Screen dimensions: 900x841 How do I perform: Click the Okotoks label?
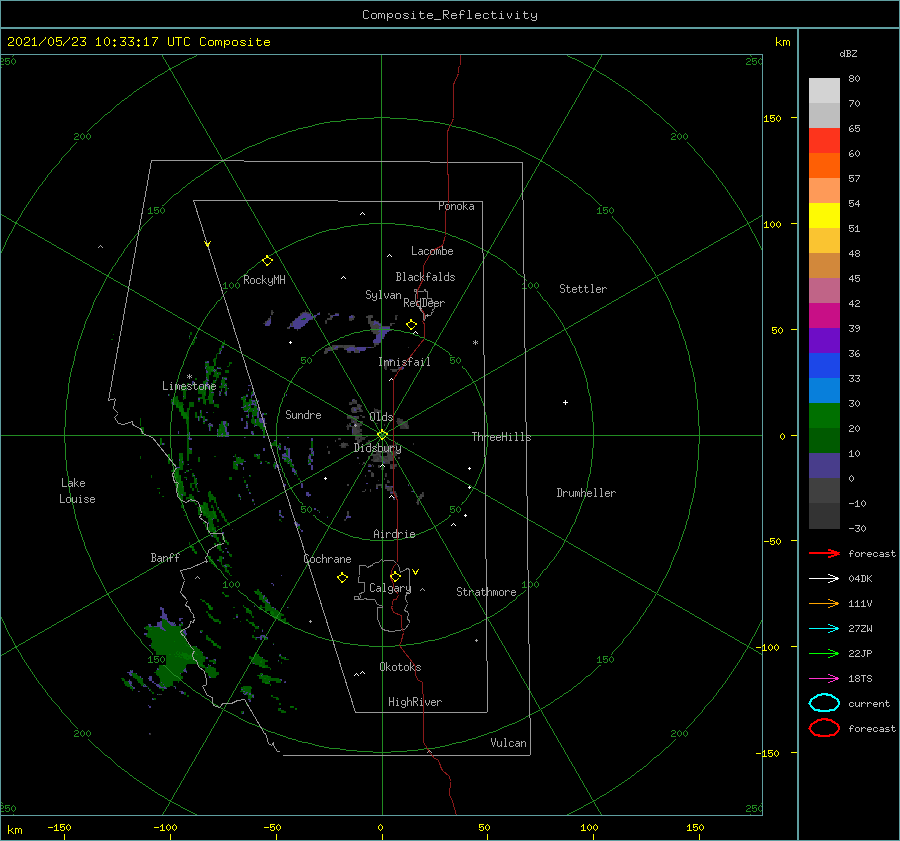[x=400, y=667]
